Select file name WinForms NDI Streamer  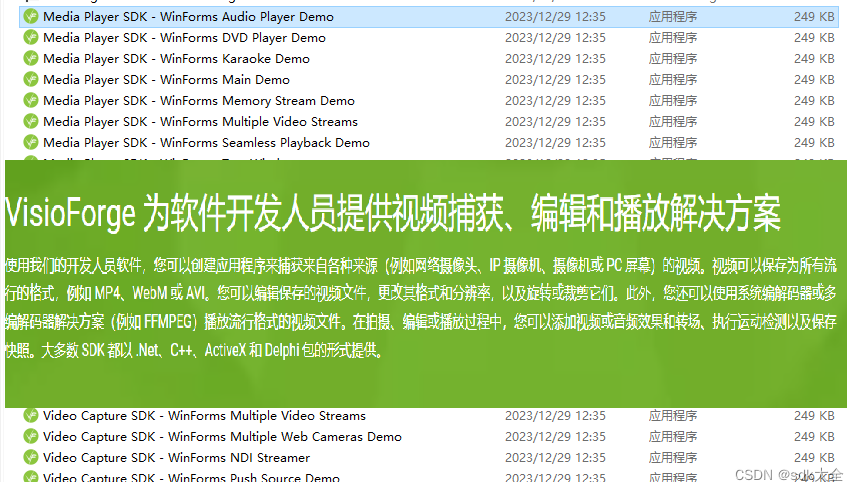[x=176, y=458]
